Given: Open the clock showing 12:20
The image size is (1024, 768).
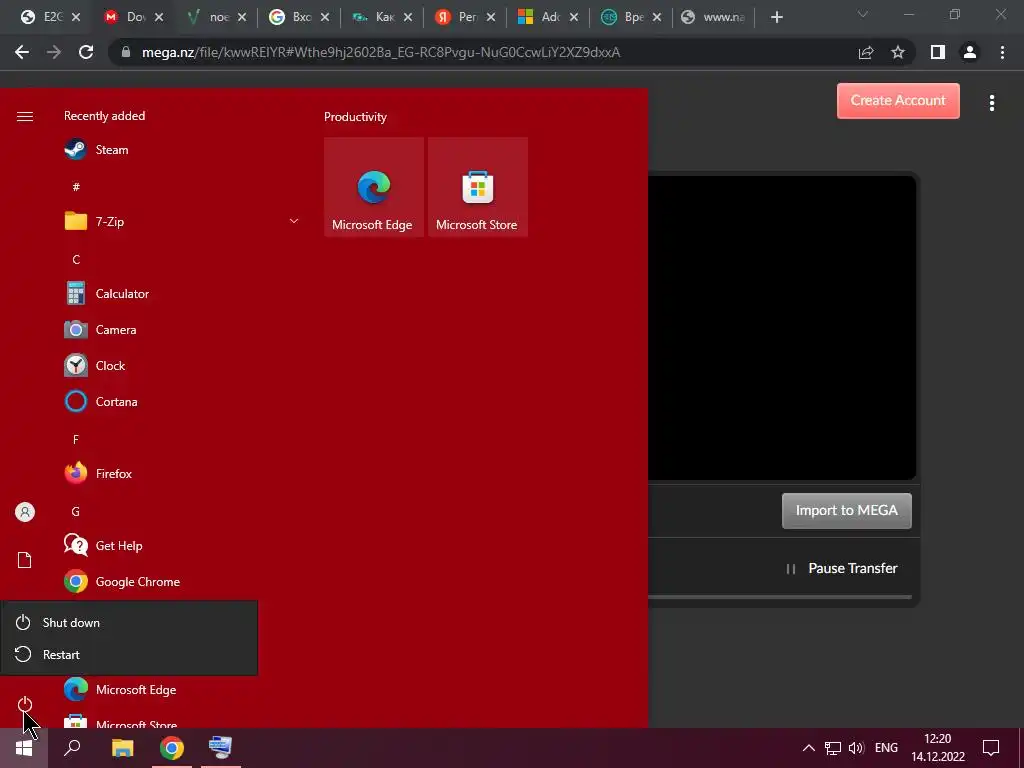Looking at the screenshot, I should (x=938, y=748).
